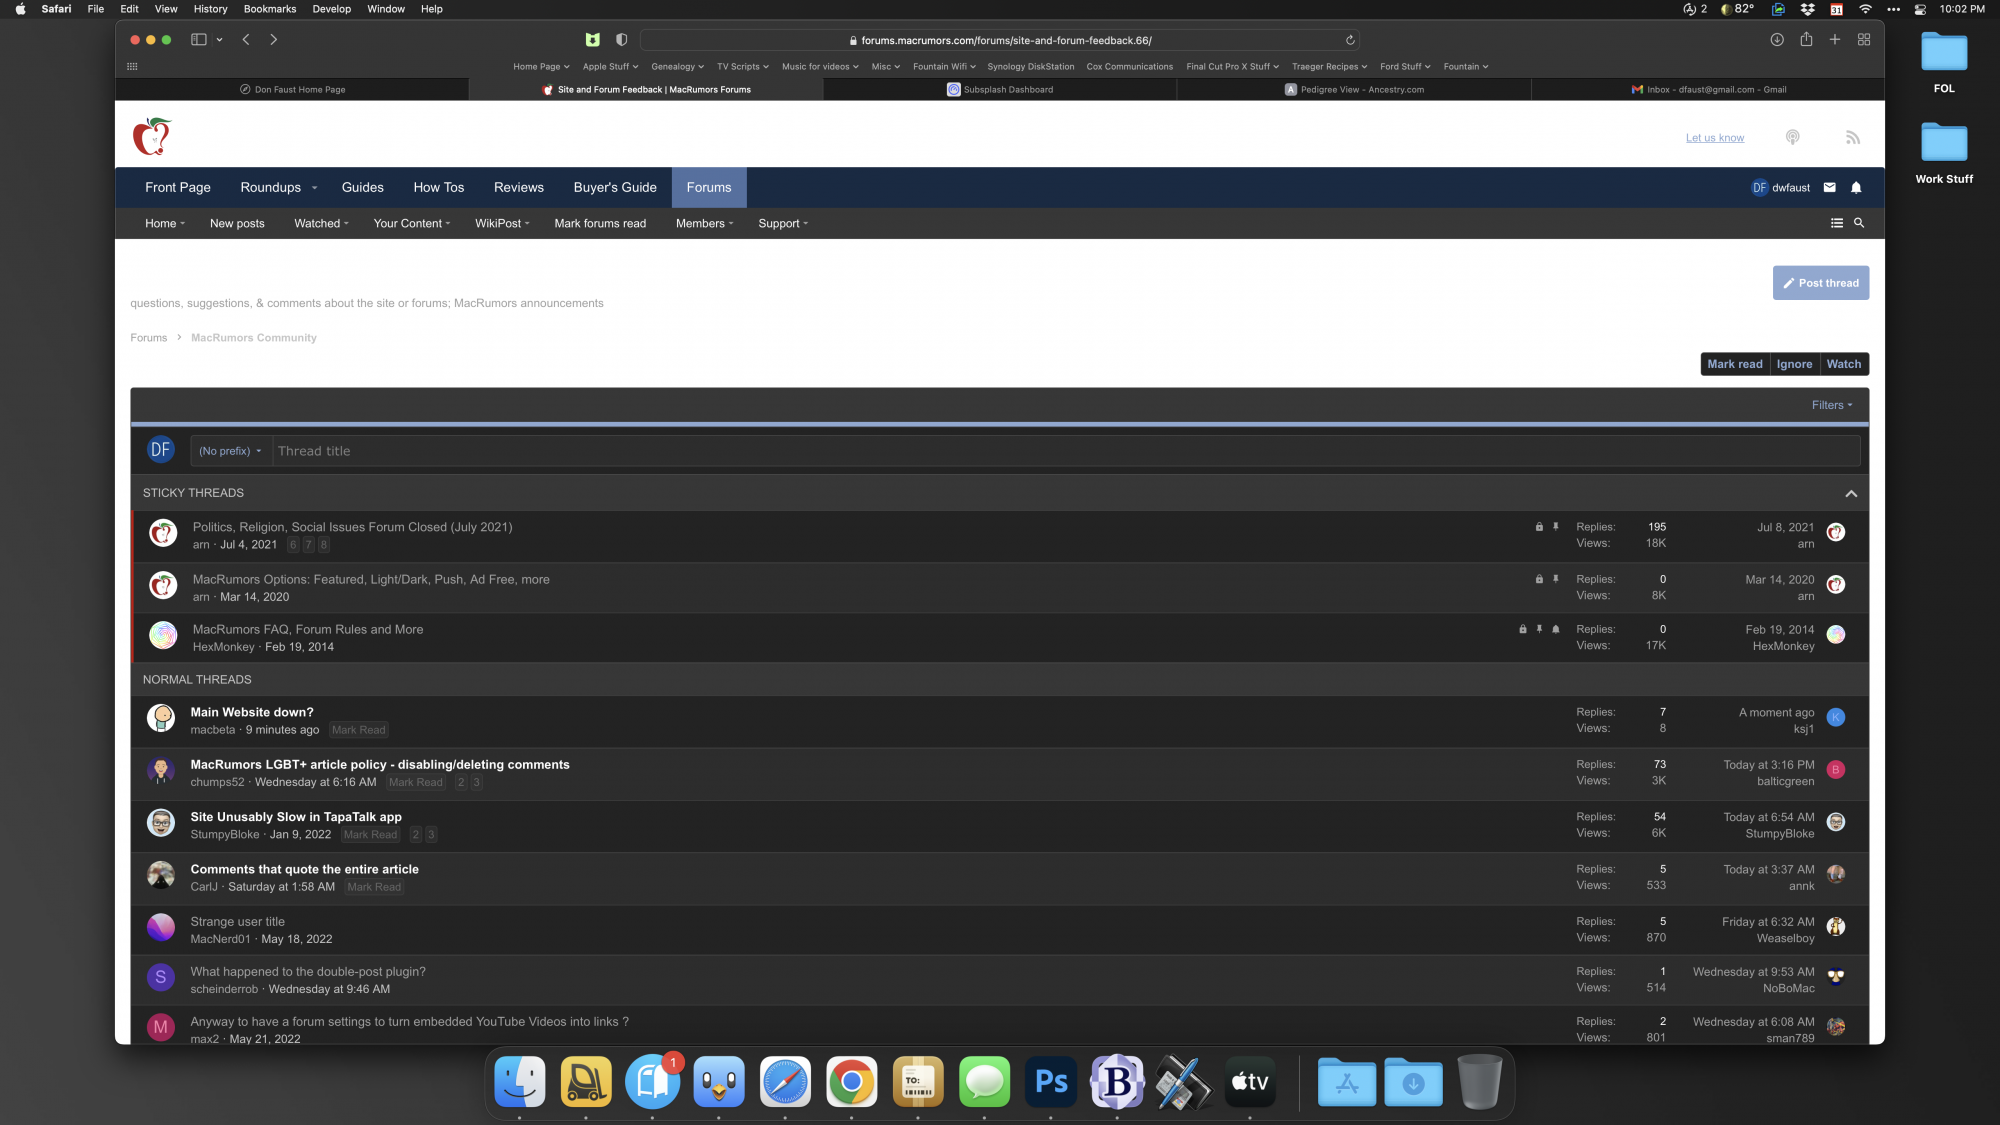
Task: Toggle Watch for this forum
Action: pyautogui.click(x=1843, y=364)
